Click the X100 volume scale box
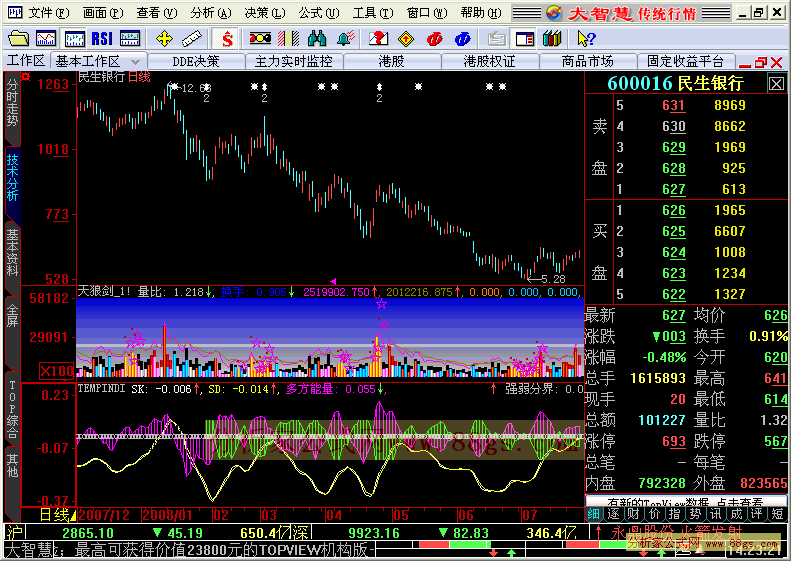 57,371
